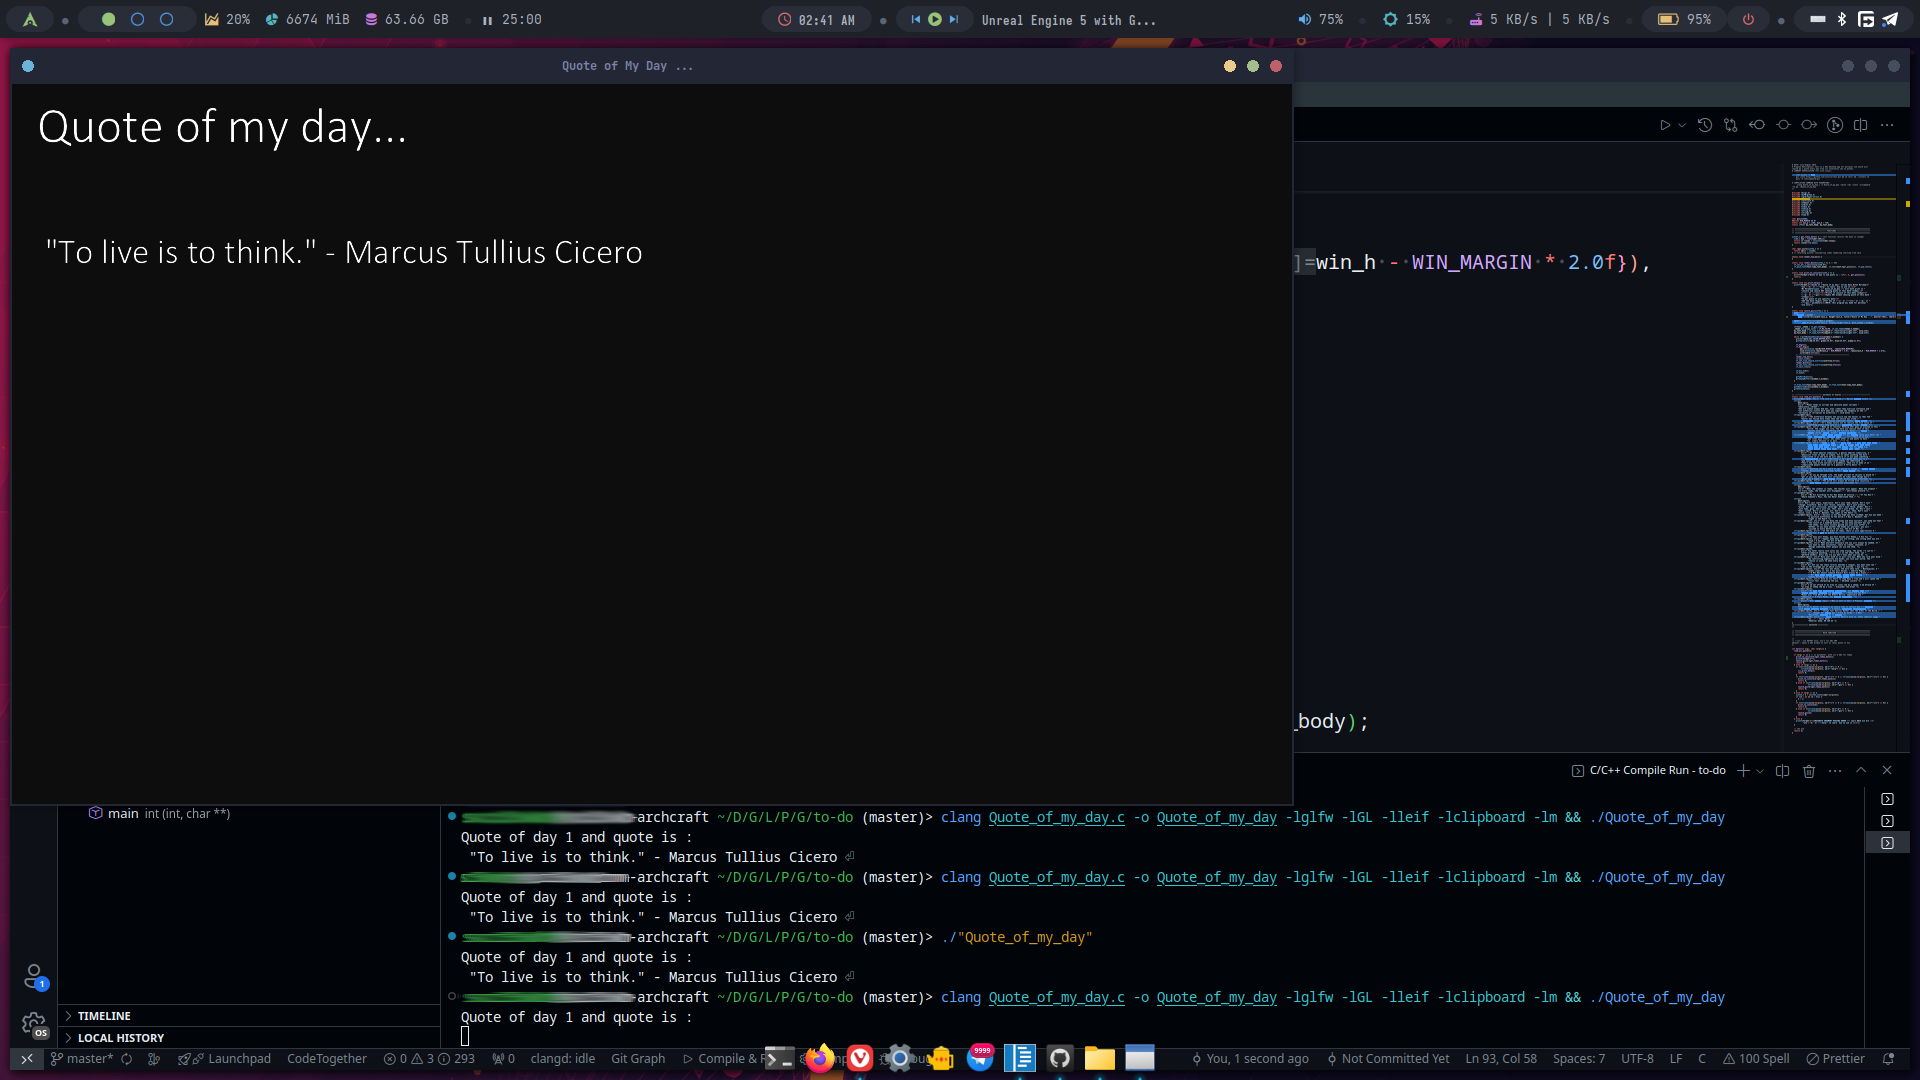The width and height of the screenshot is (1920, 1080).
Task: Click the master* branch in status bar
Action: [82, 1058]
